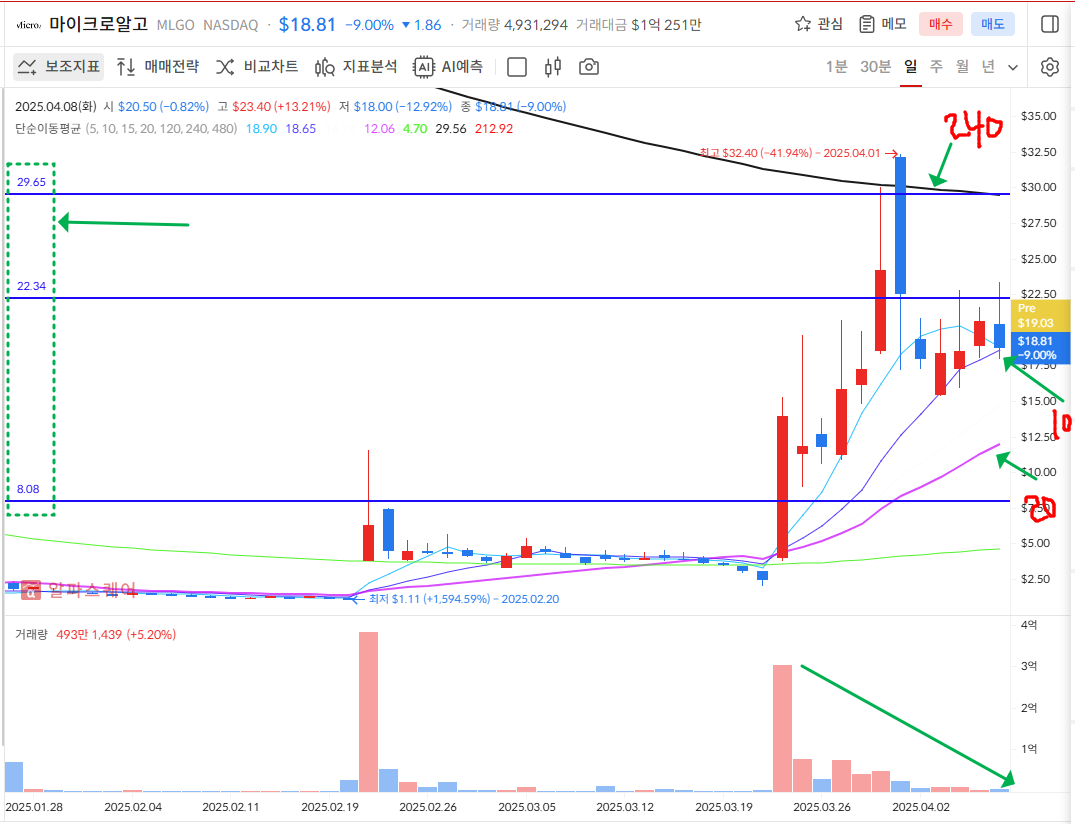Click the red 매수 buy button
The image size is (1075, 824).
click(x=941, y=25)
